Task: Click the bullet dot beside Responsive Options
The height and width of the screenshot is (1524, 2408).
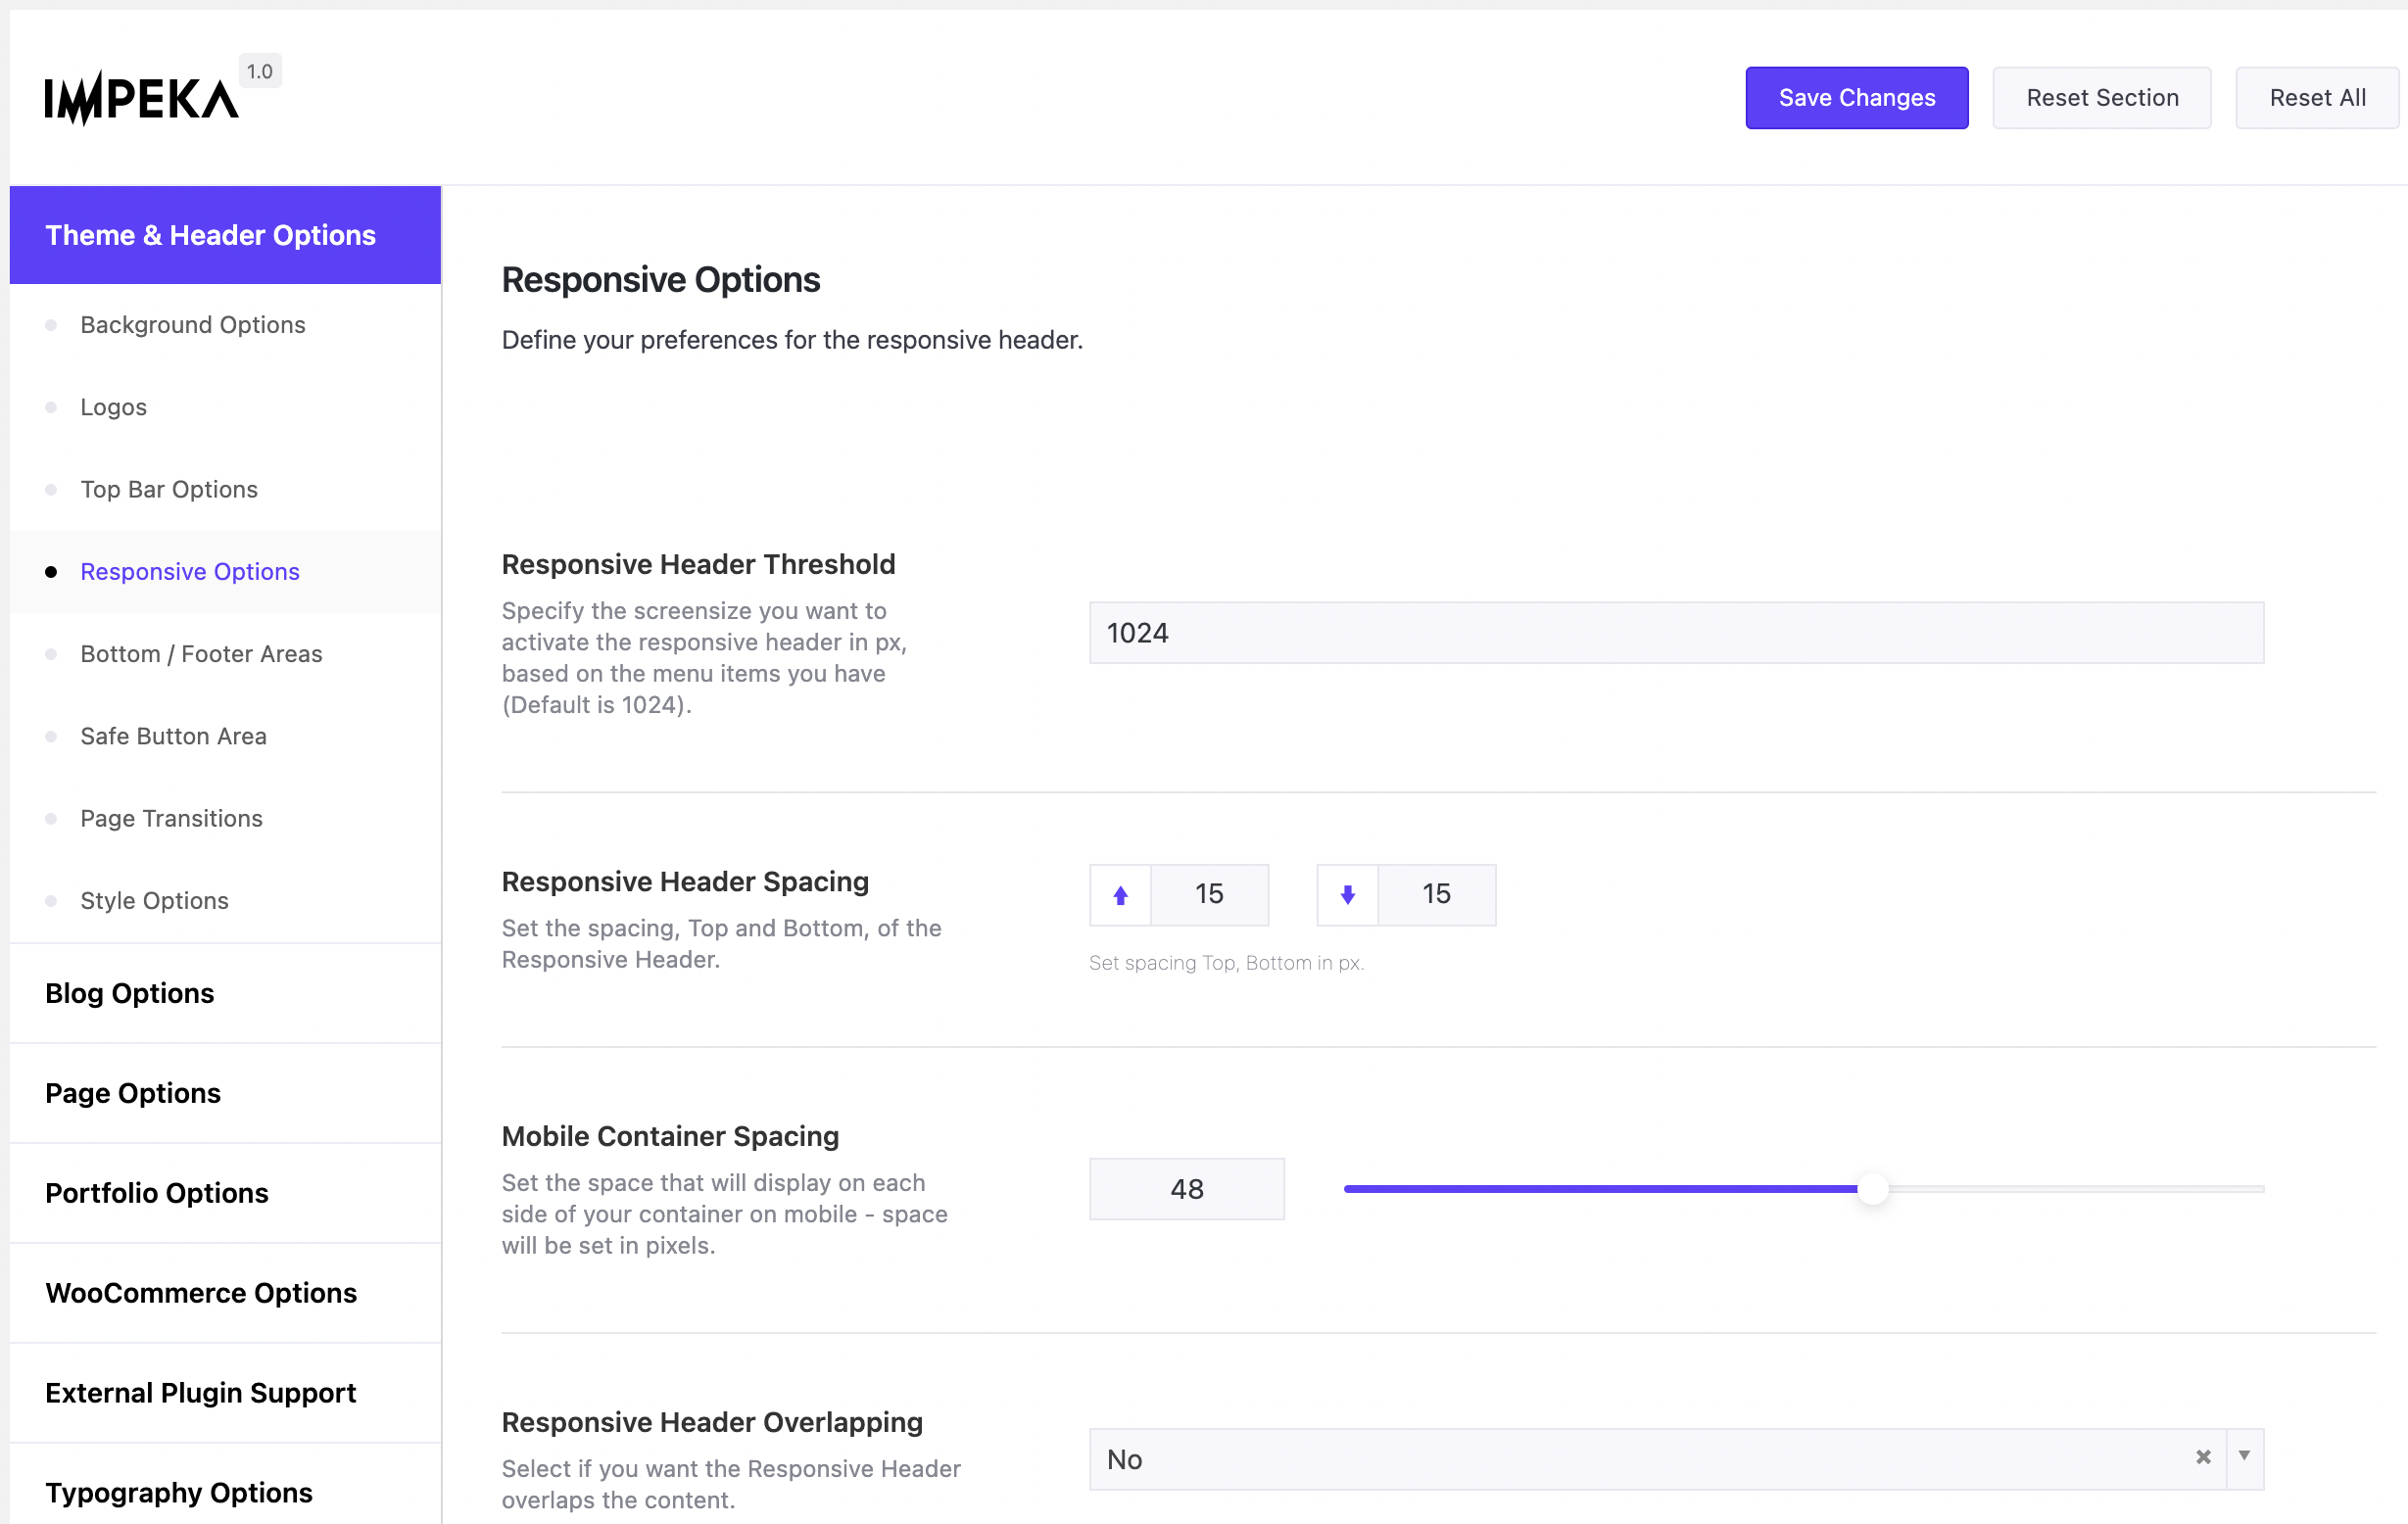Action: (x=52, y=571)
